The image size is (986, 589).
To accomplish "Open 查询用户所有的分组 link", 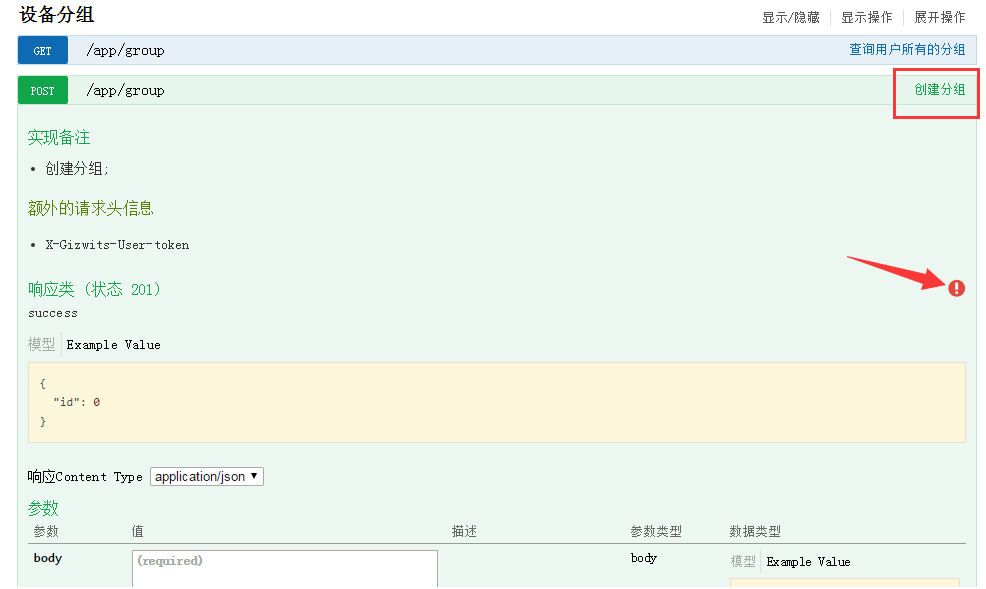I will tap(907, 49).
